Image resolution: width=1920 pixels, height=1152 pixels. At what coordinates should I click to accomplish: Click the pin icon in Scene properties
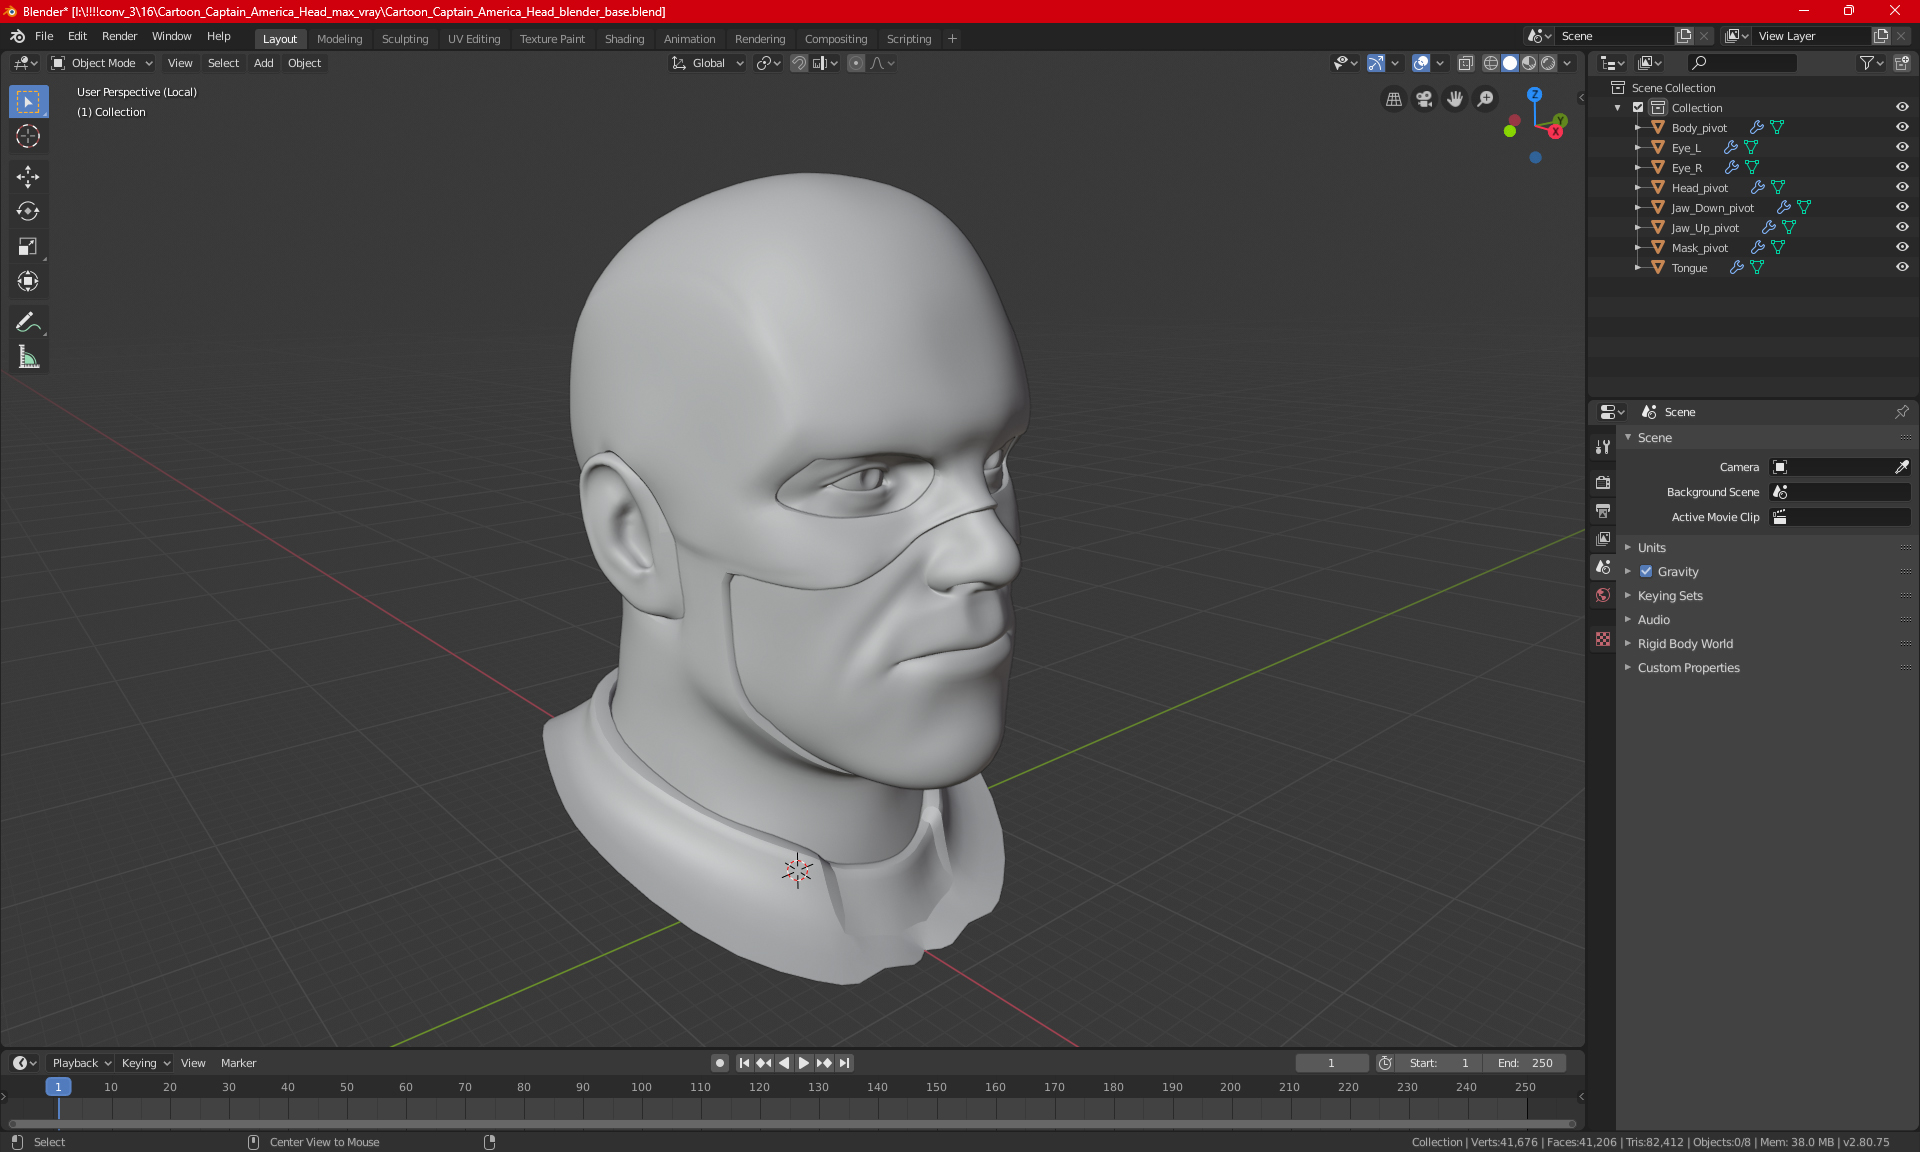tap(1902, 412)
